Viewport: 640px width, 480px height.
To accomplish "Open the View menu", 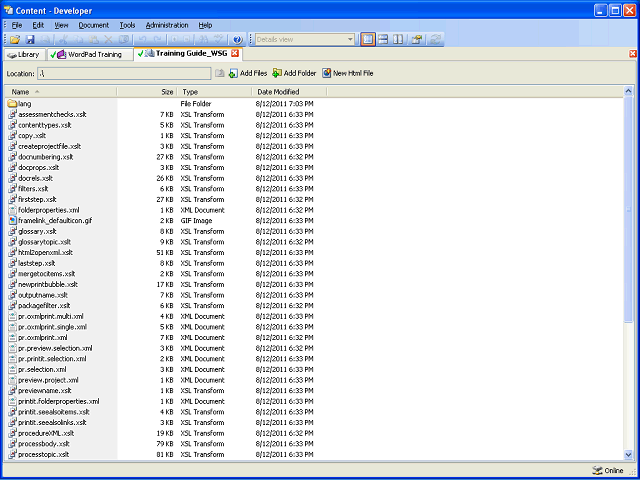I will point(61,25).
